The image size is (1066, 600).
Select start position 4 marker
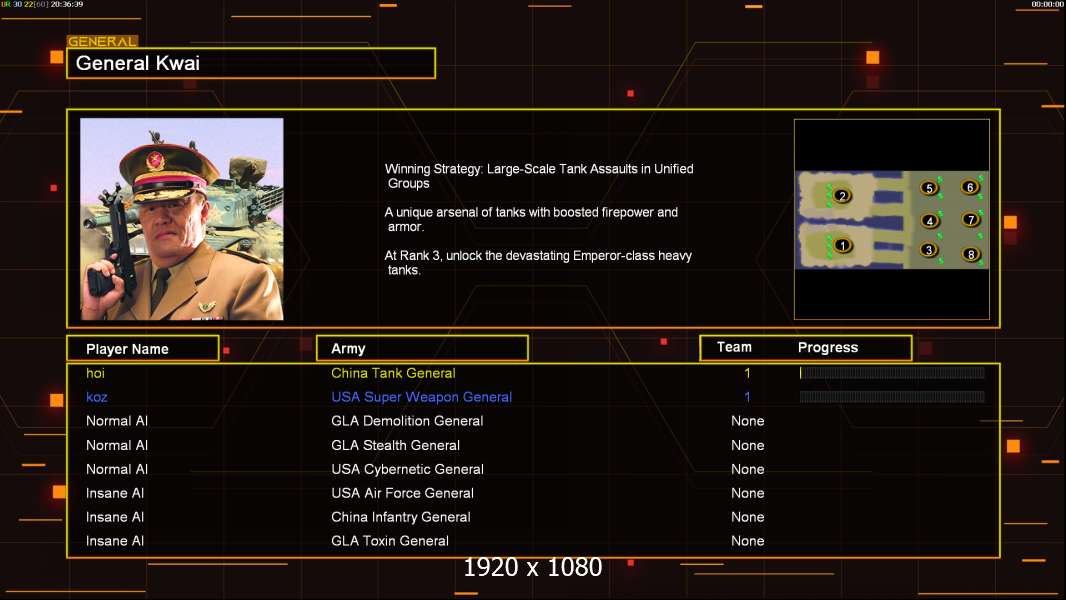930,220
